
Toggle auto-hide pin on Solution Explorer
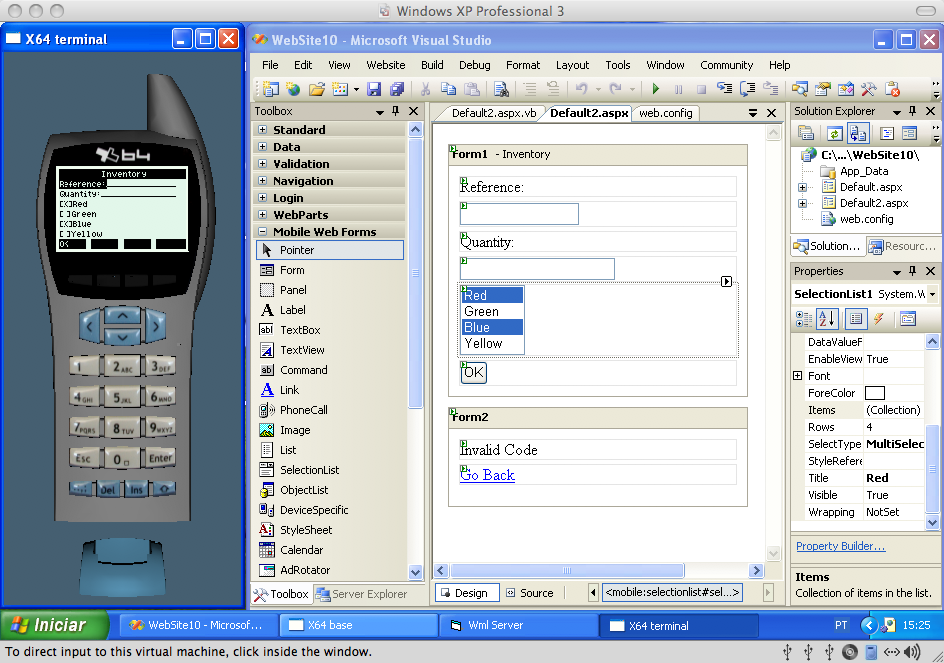pyautogui.click(x=913, y=111)
